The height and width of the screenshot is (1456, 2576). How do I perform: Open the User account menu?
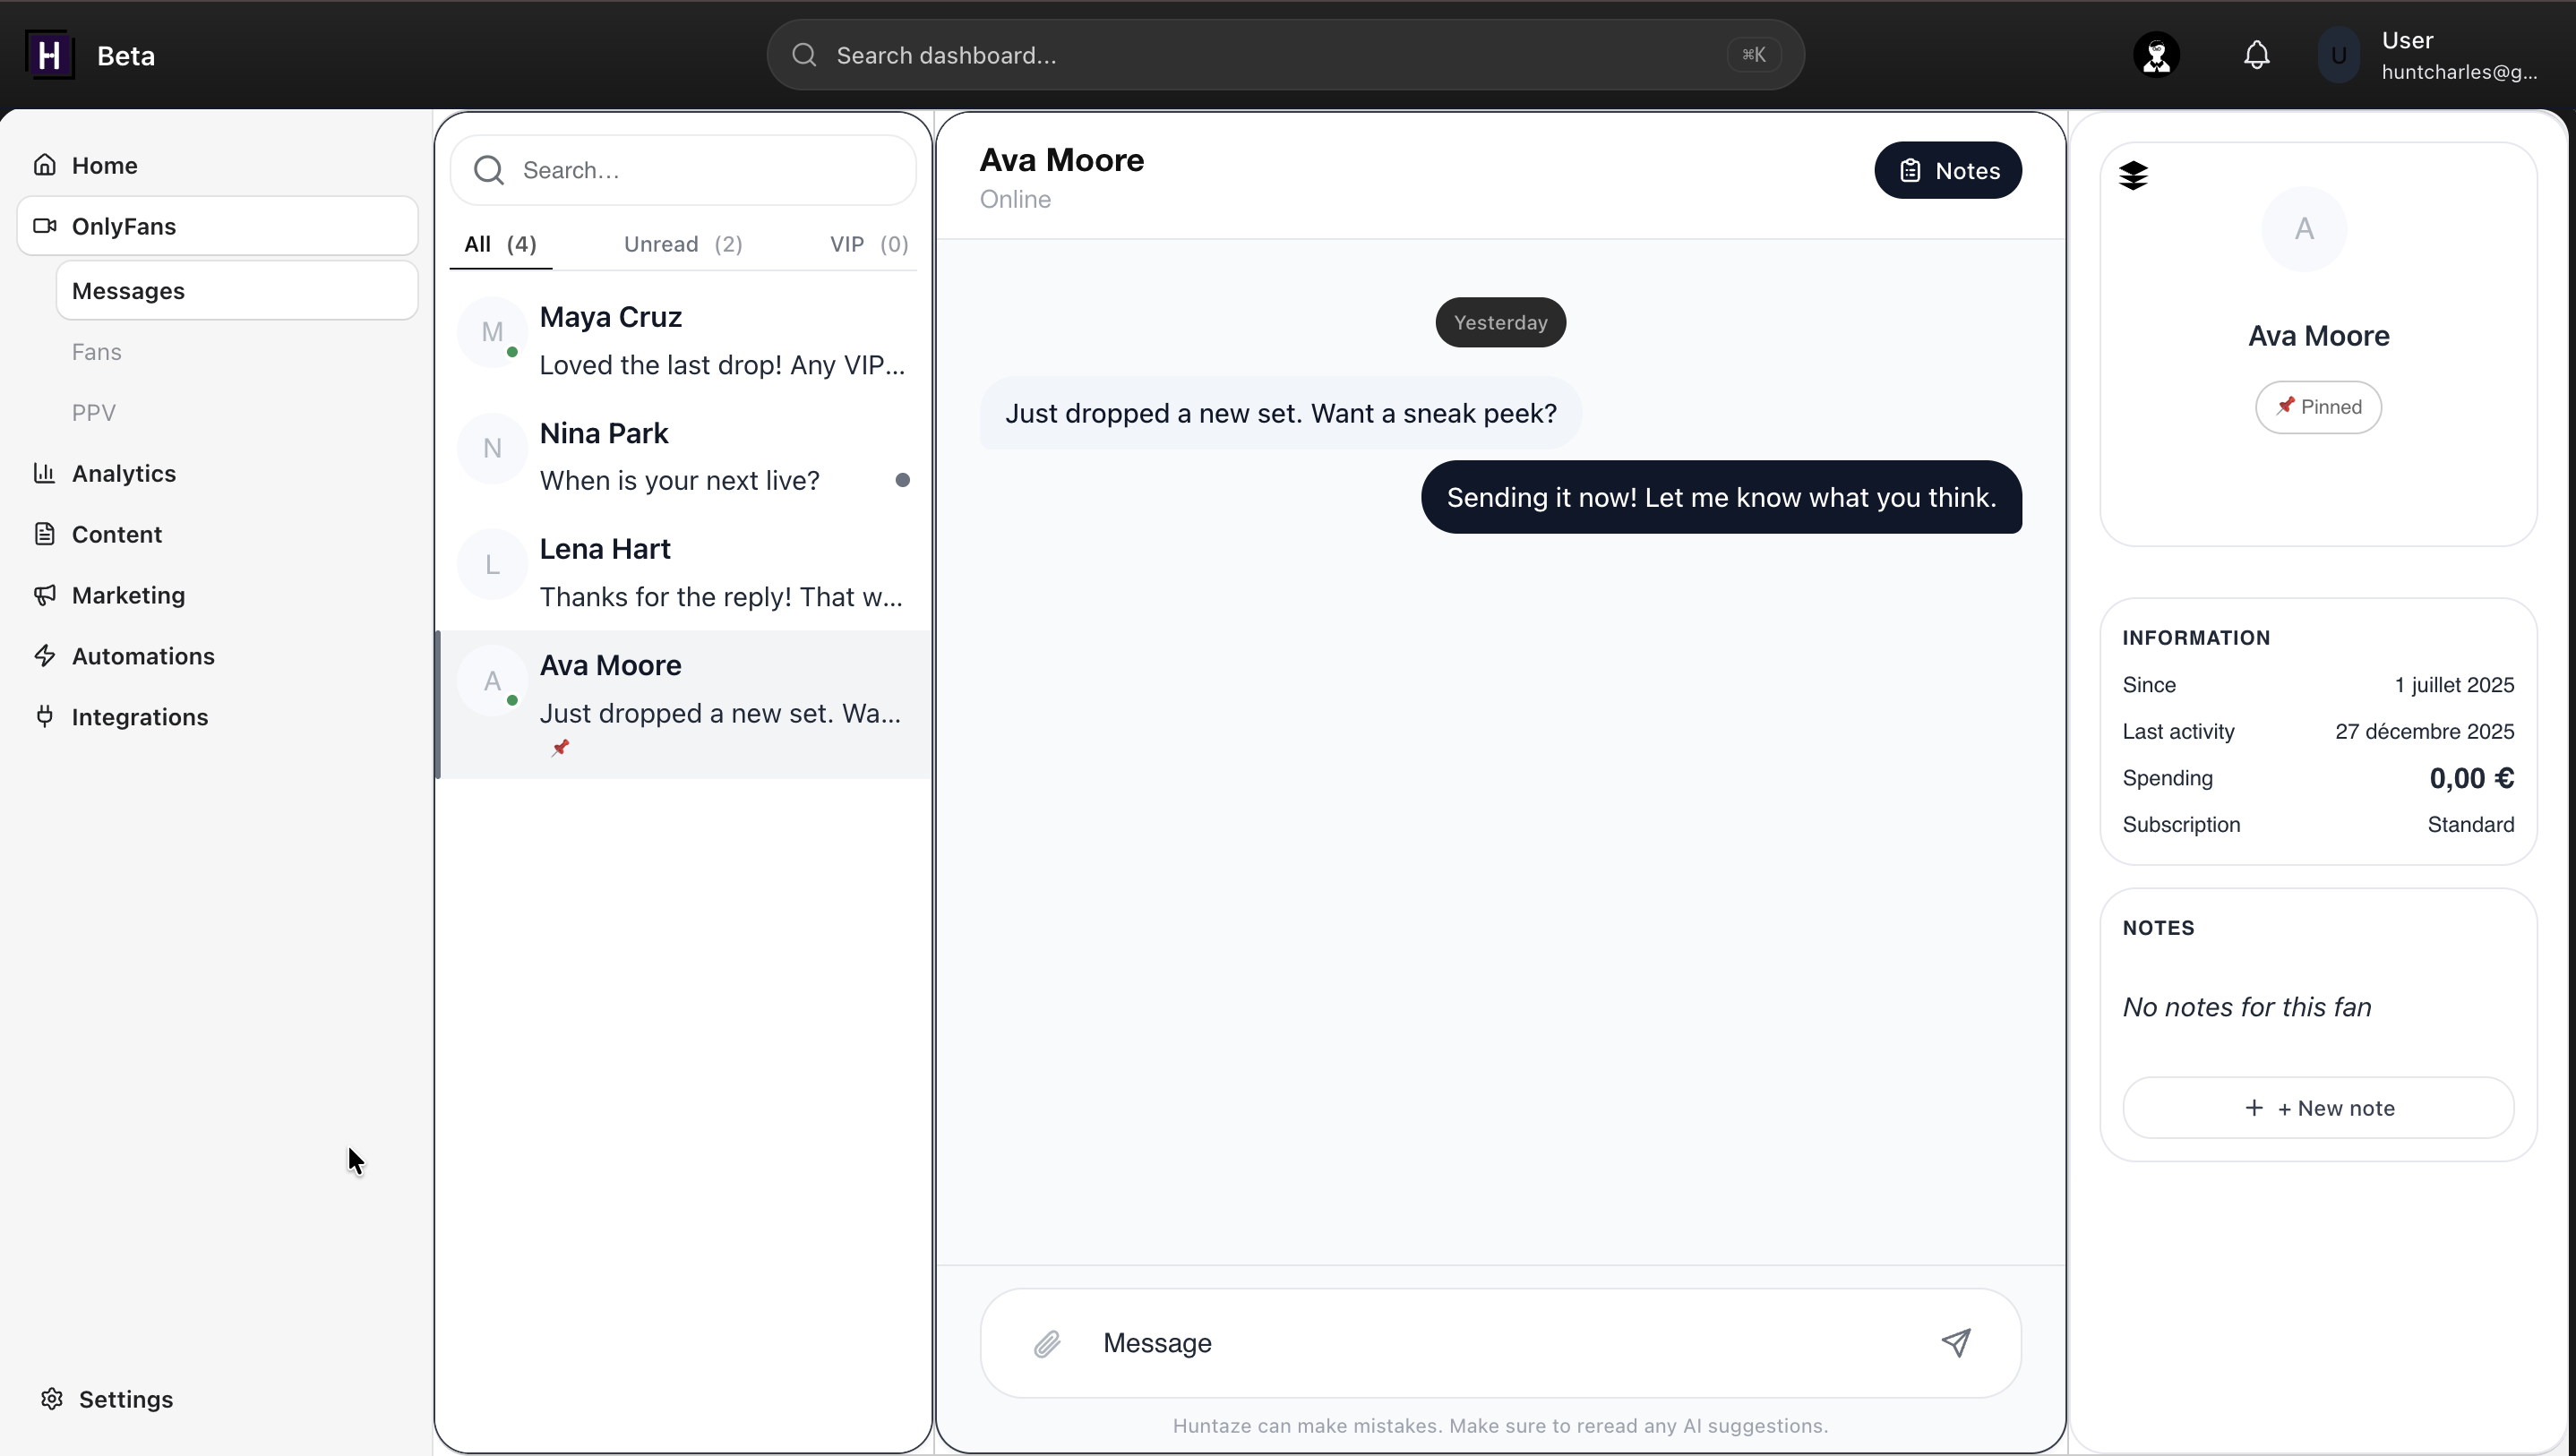point(2429,55)
